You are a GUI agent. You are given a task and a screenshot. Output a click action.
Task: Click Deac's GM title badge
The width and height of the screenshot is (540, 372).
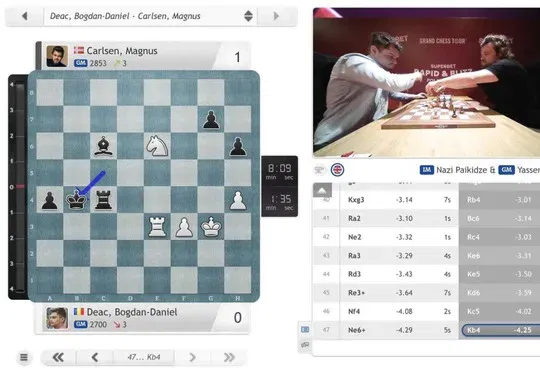click(x=81, y=324)
